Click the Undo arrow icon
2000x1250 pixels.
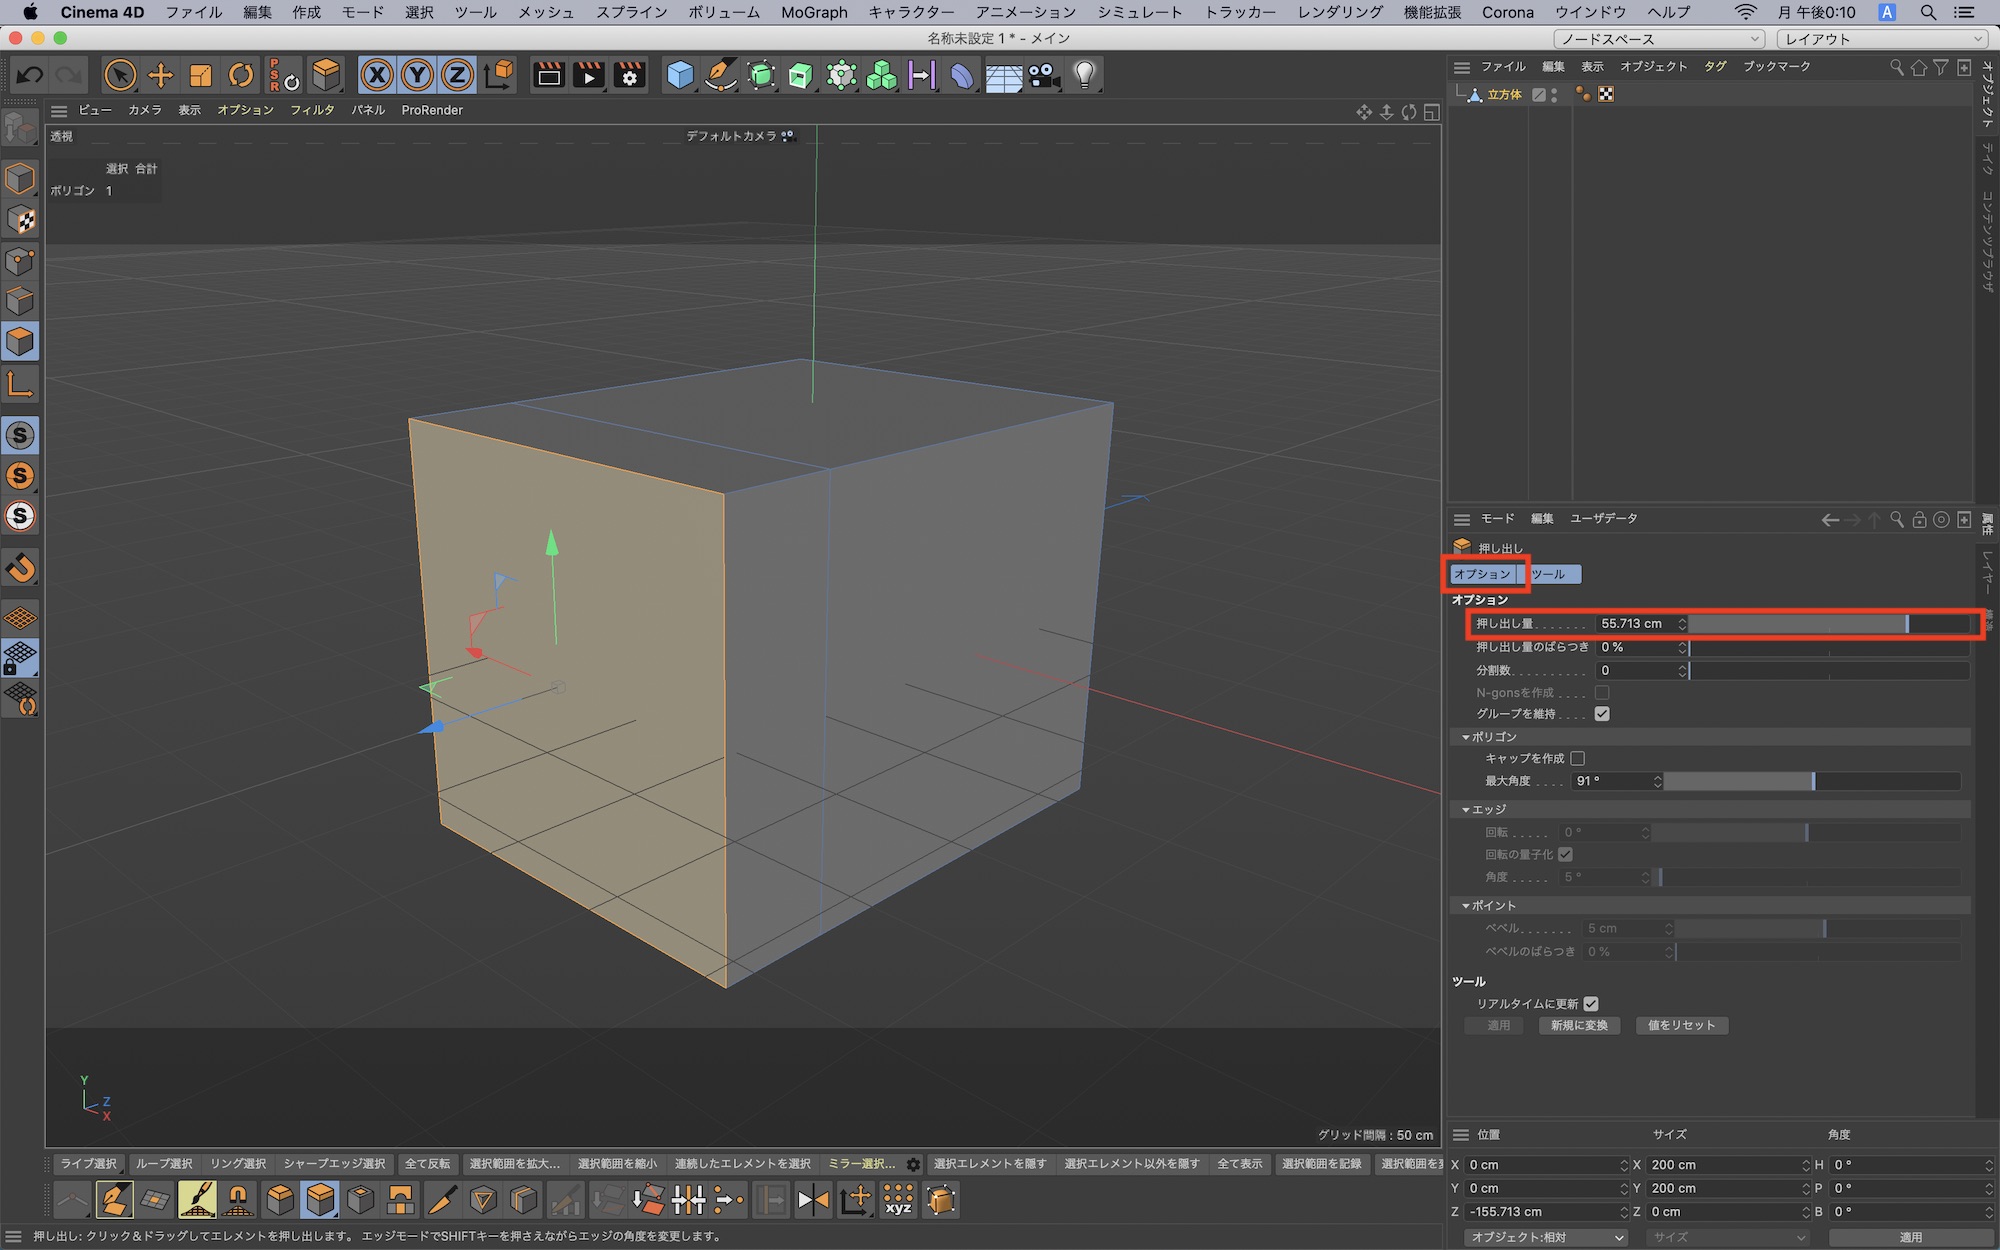pyautogui.click(x=30, y=75)
